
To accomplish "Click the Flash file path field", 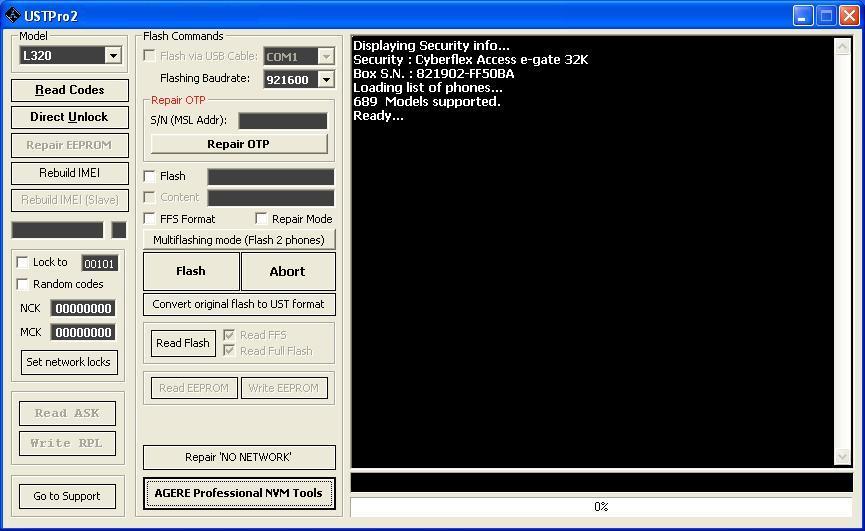I will click(x=271, y=177).
